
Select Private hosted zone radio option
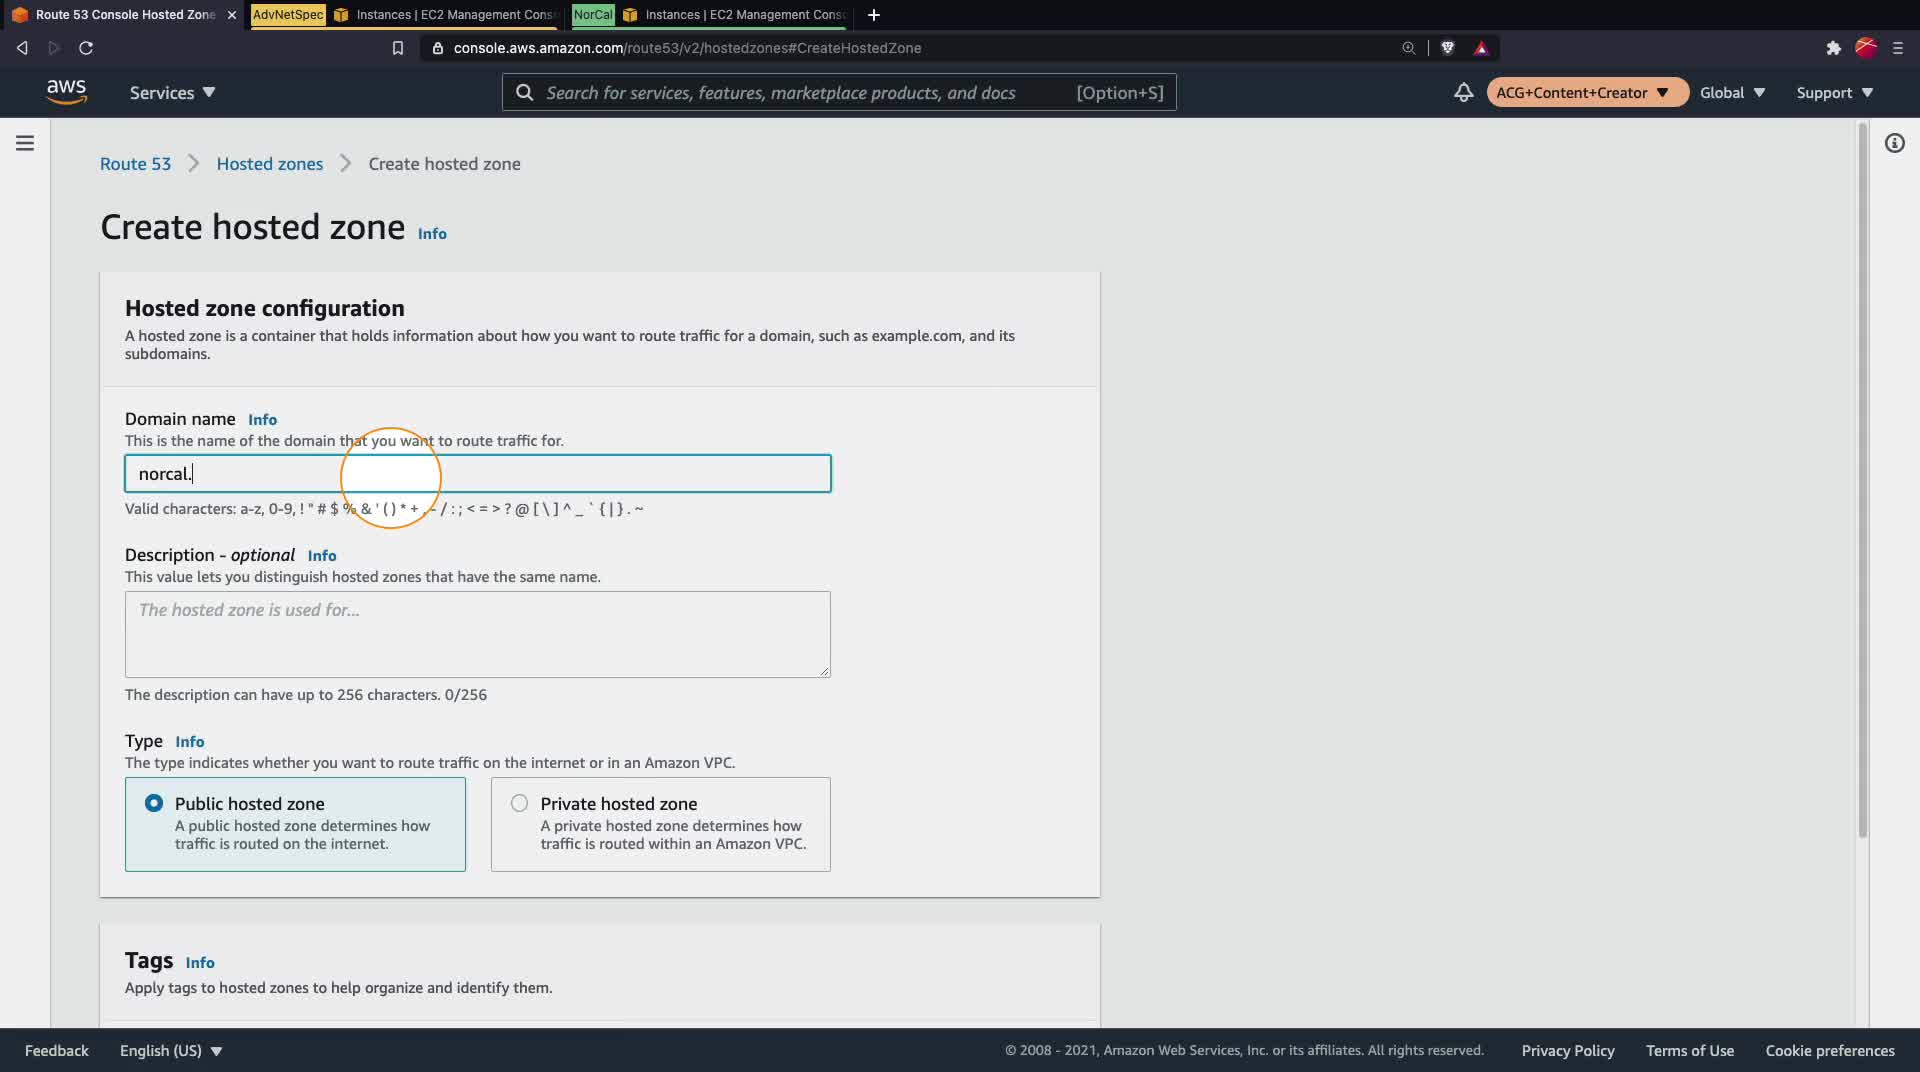pyautogui.click(x=519, y=803)
